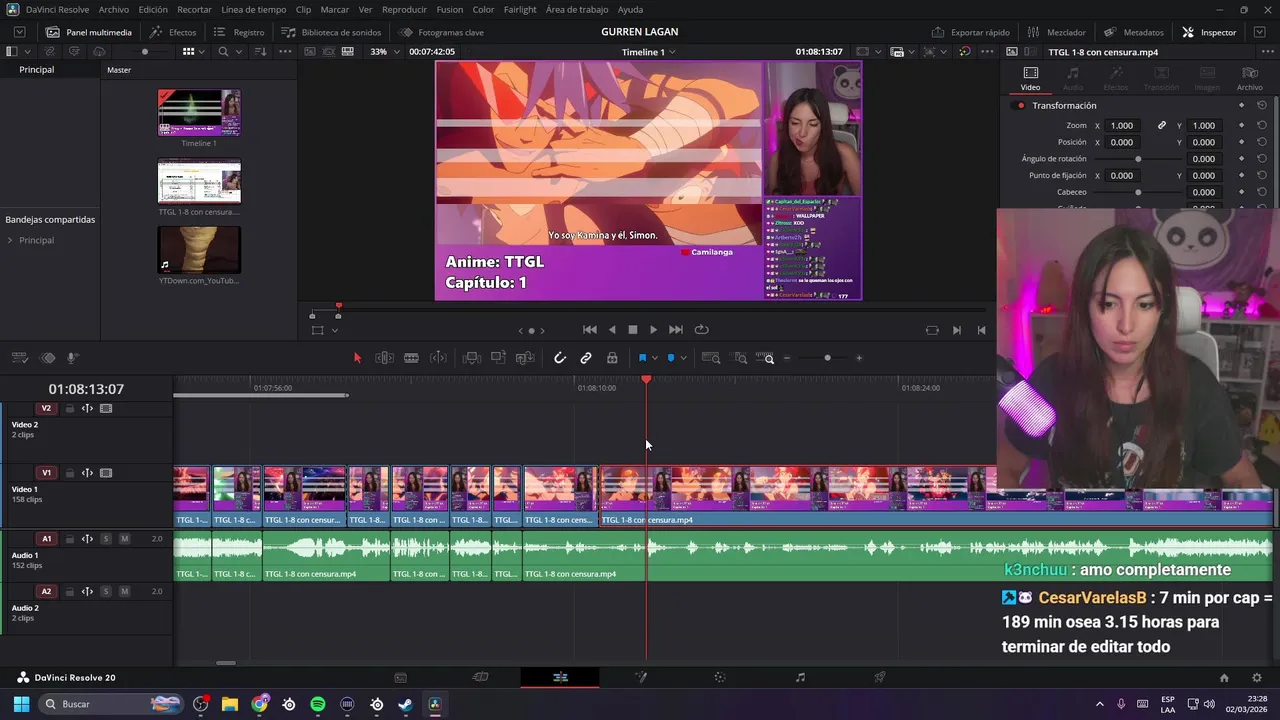Activate the Blade Edit Mode tool
The image size is (1280, 720).
pos(411,358)
